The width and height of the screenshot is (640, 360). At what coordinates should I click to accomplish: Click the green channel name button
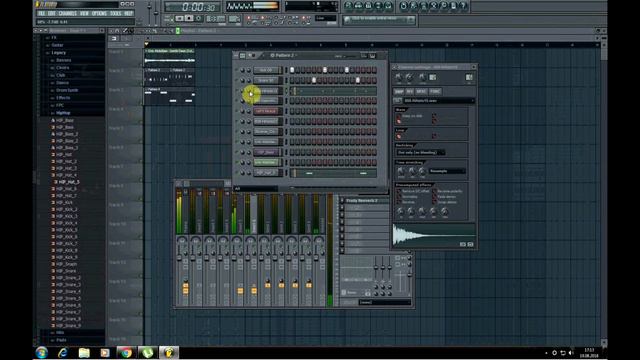[267, 162]
